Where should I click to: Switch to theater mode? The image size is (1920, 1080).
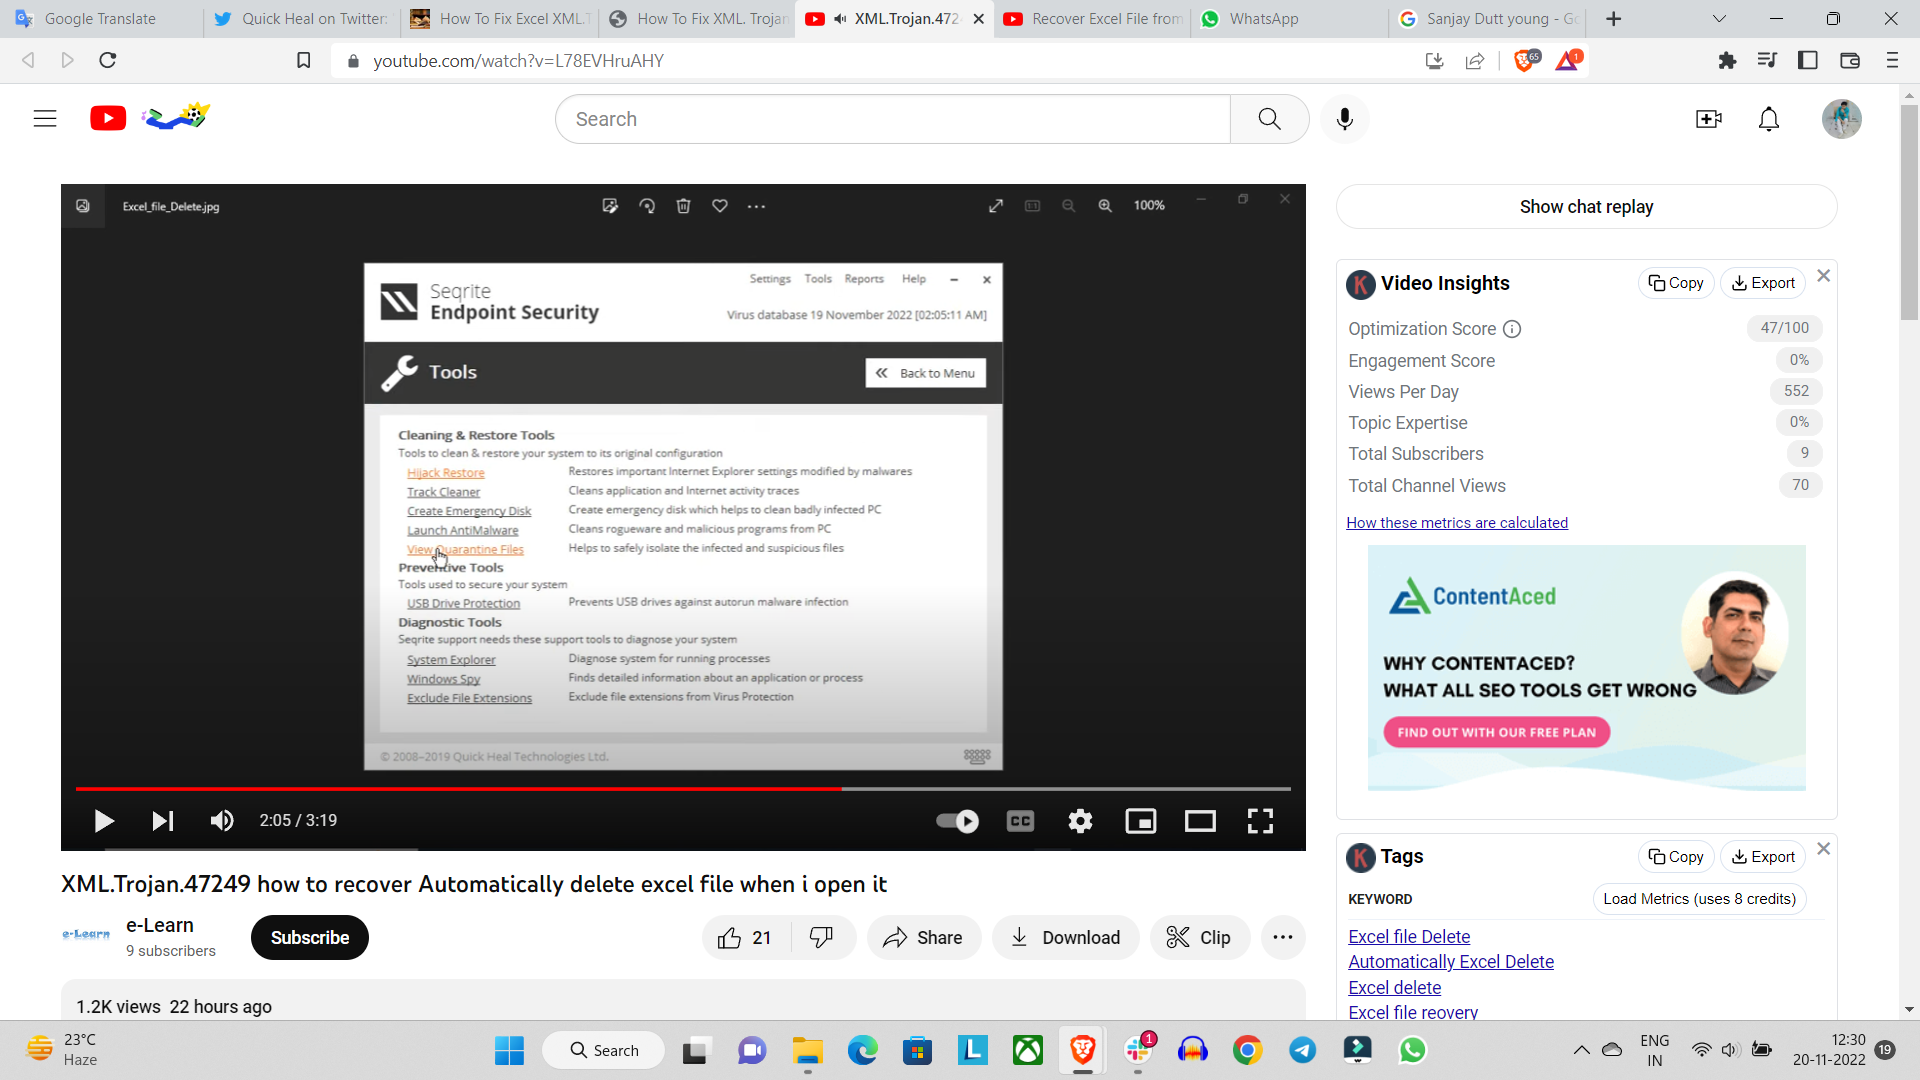[1200, 821]
